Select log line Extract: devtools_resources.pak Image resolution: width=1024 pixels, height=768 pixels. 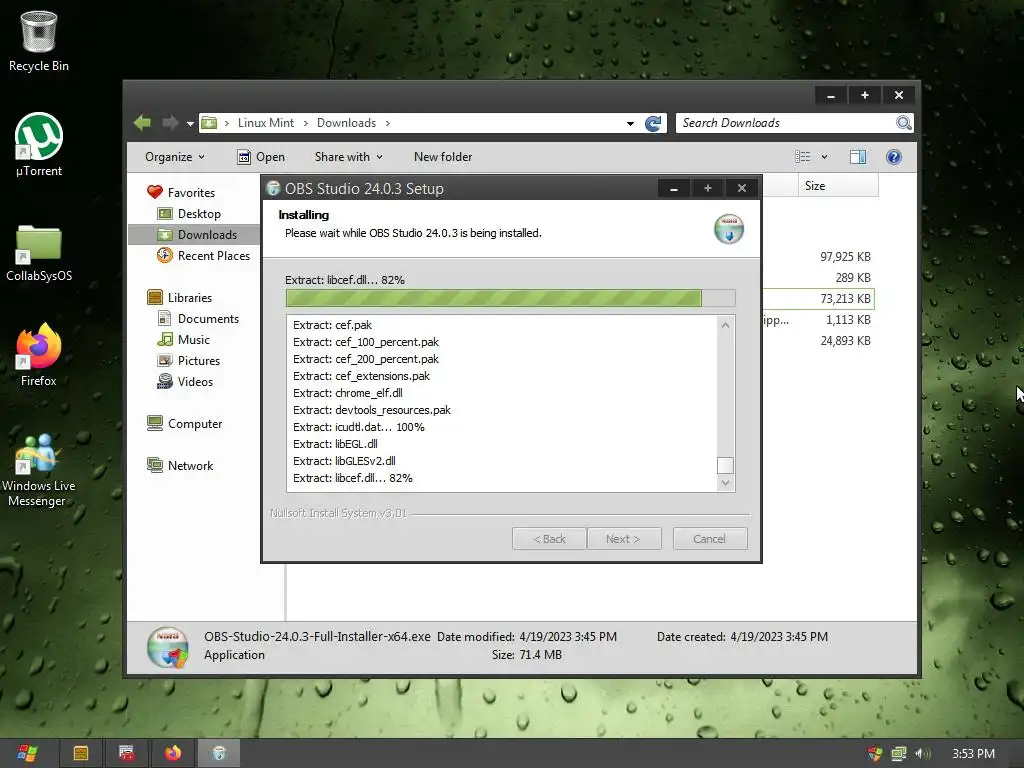[372, 409]
